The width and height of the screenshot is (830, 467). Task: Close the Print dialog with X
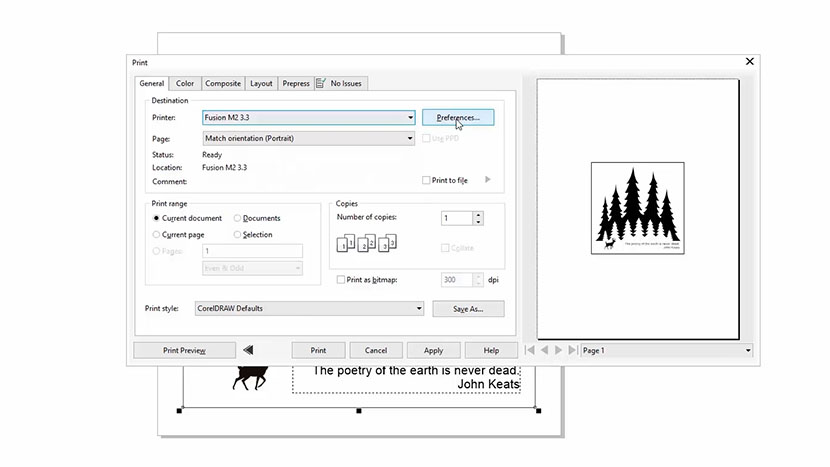750,62
